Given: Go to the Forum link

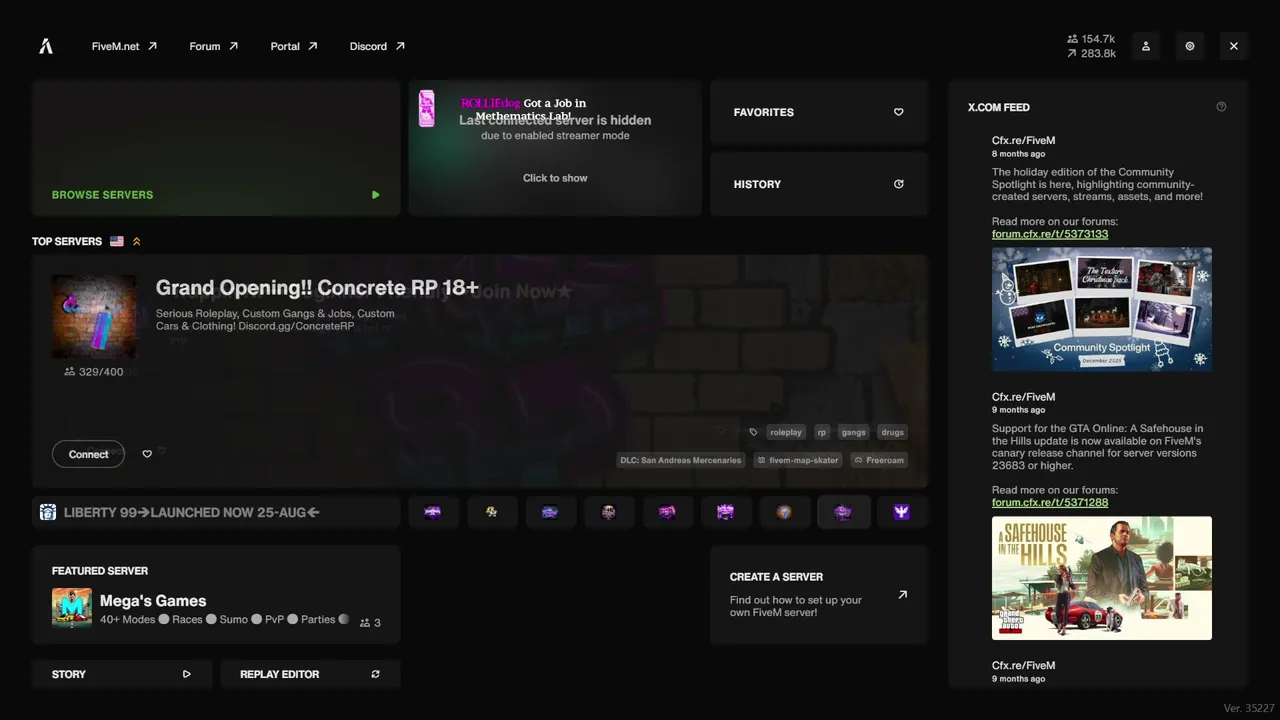Looking at the screenshot, I should coord(214,46).
